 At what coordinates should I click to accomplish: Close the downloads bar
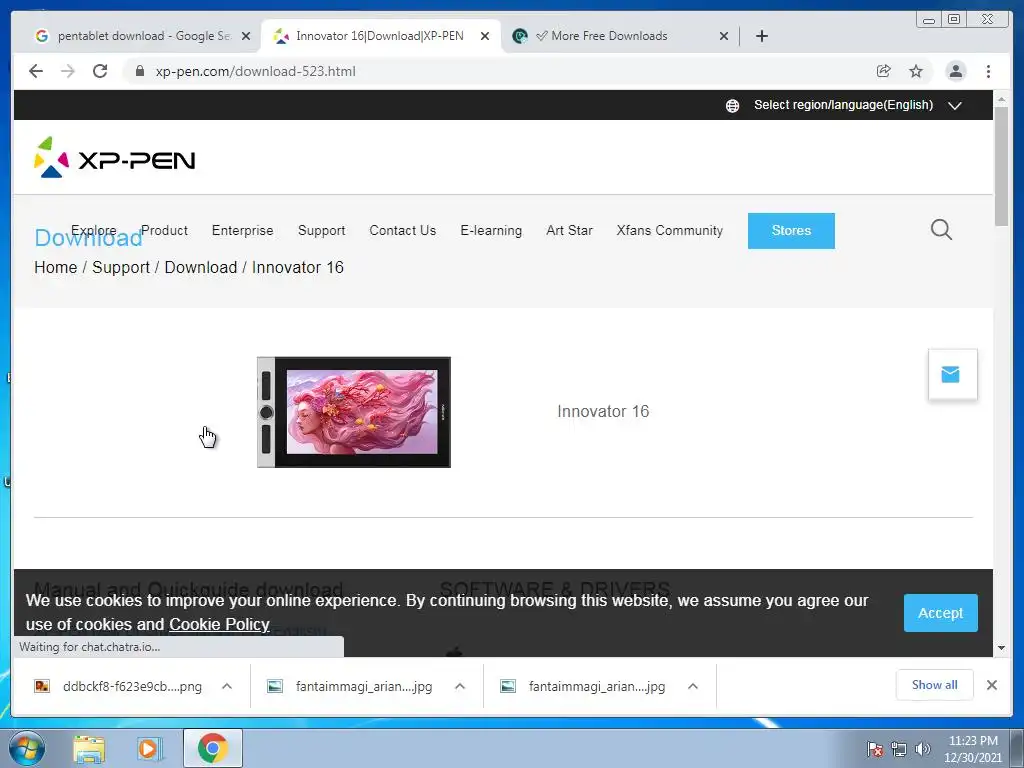[x=991, y=685]
